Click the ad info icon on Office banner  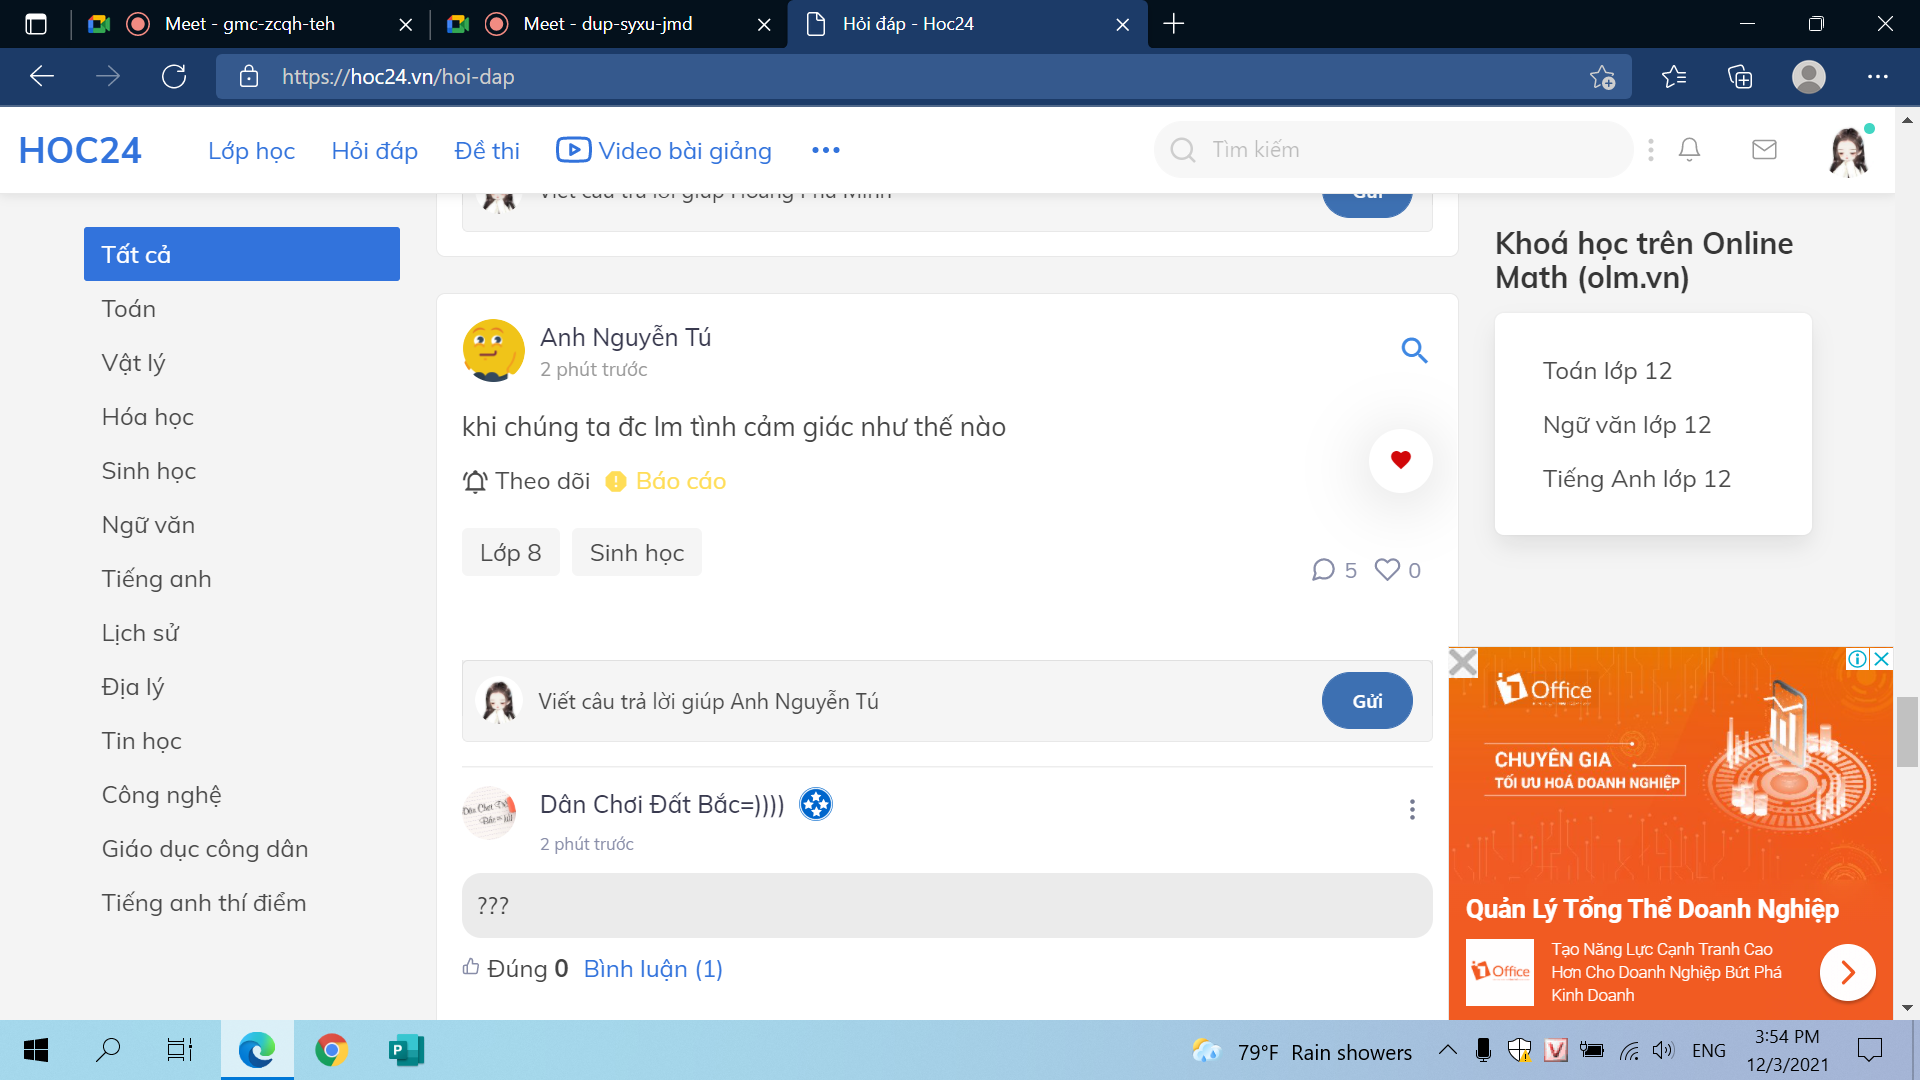[1857, 658]
